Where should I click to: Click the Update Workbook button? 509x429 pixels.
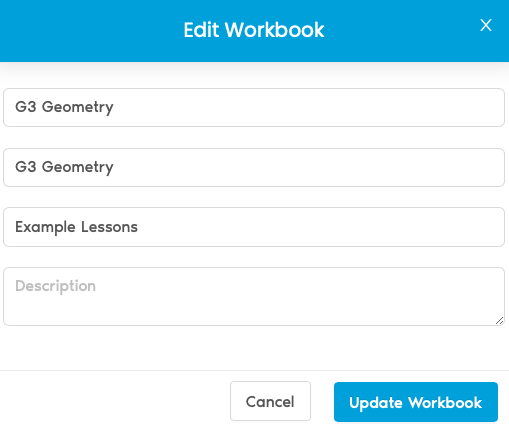[x=416, y=402]
